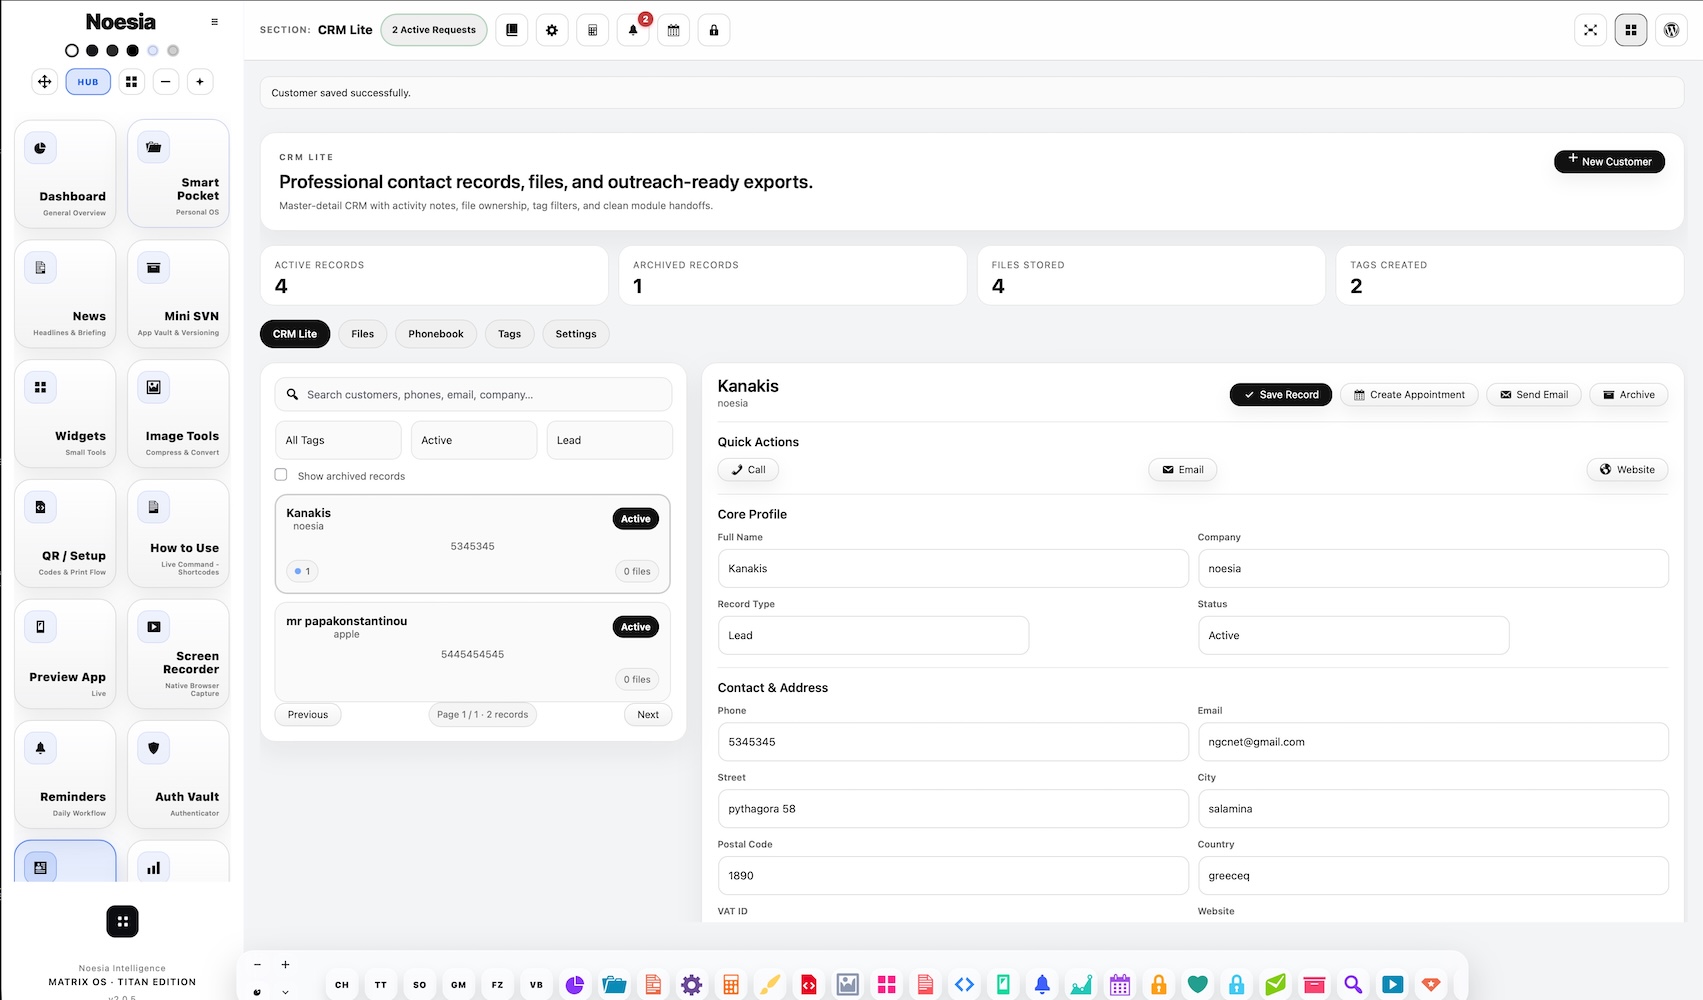This screenshot has width=1703, height=1000.
Task: Open the Mini SVN app vault
Action: tap(178, 294)
